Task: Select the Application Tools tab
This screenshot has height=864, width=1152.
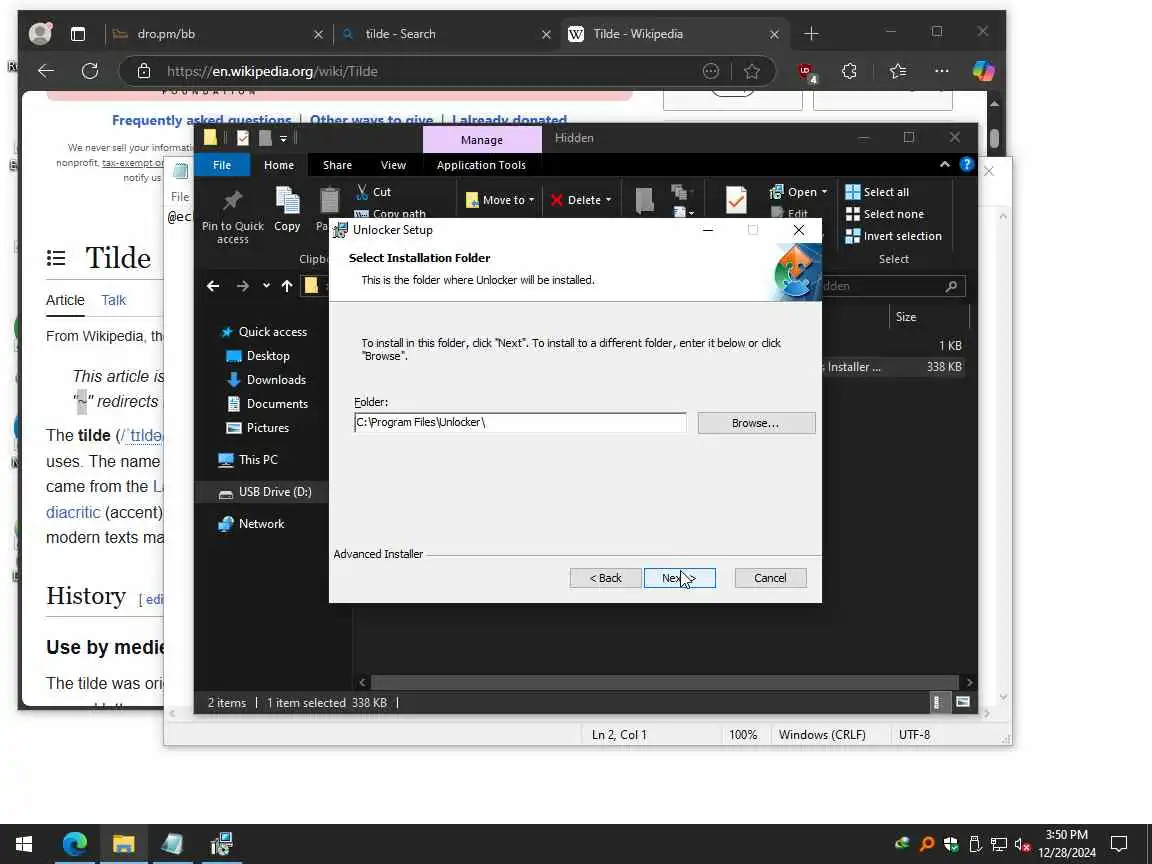Action: 481,165
